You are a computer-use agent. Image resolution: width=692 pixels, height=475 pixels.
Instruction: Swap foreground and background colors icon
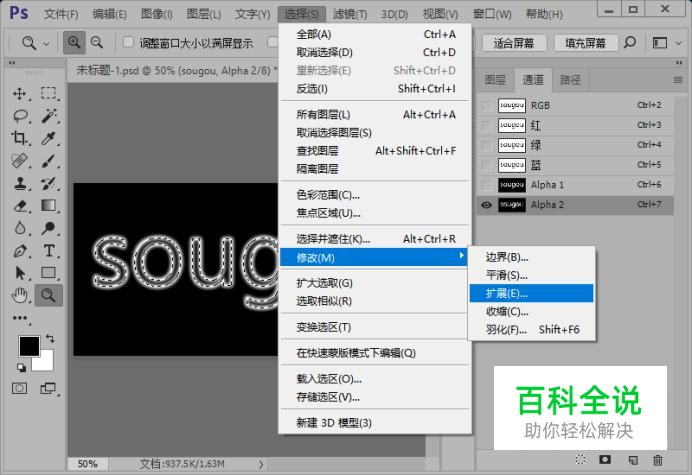click(x=50, y=339)
